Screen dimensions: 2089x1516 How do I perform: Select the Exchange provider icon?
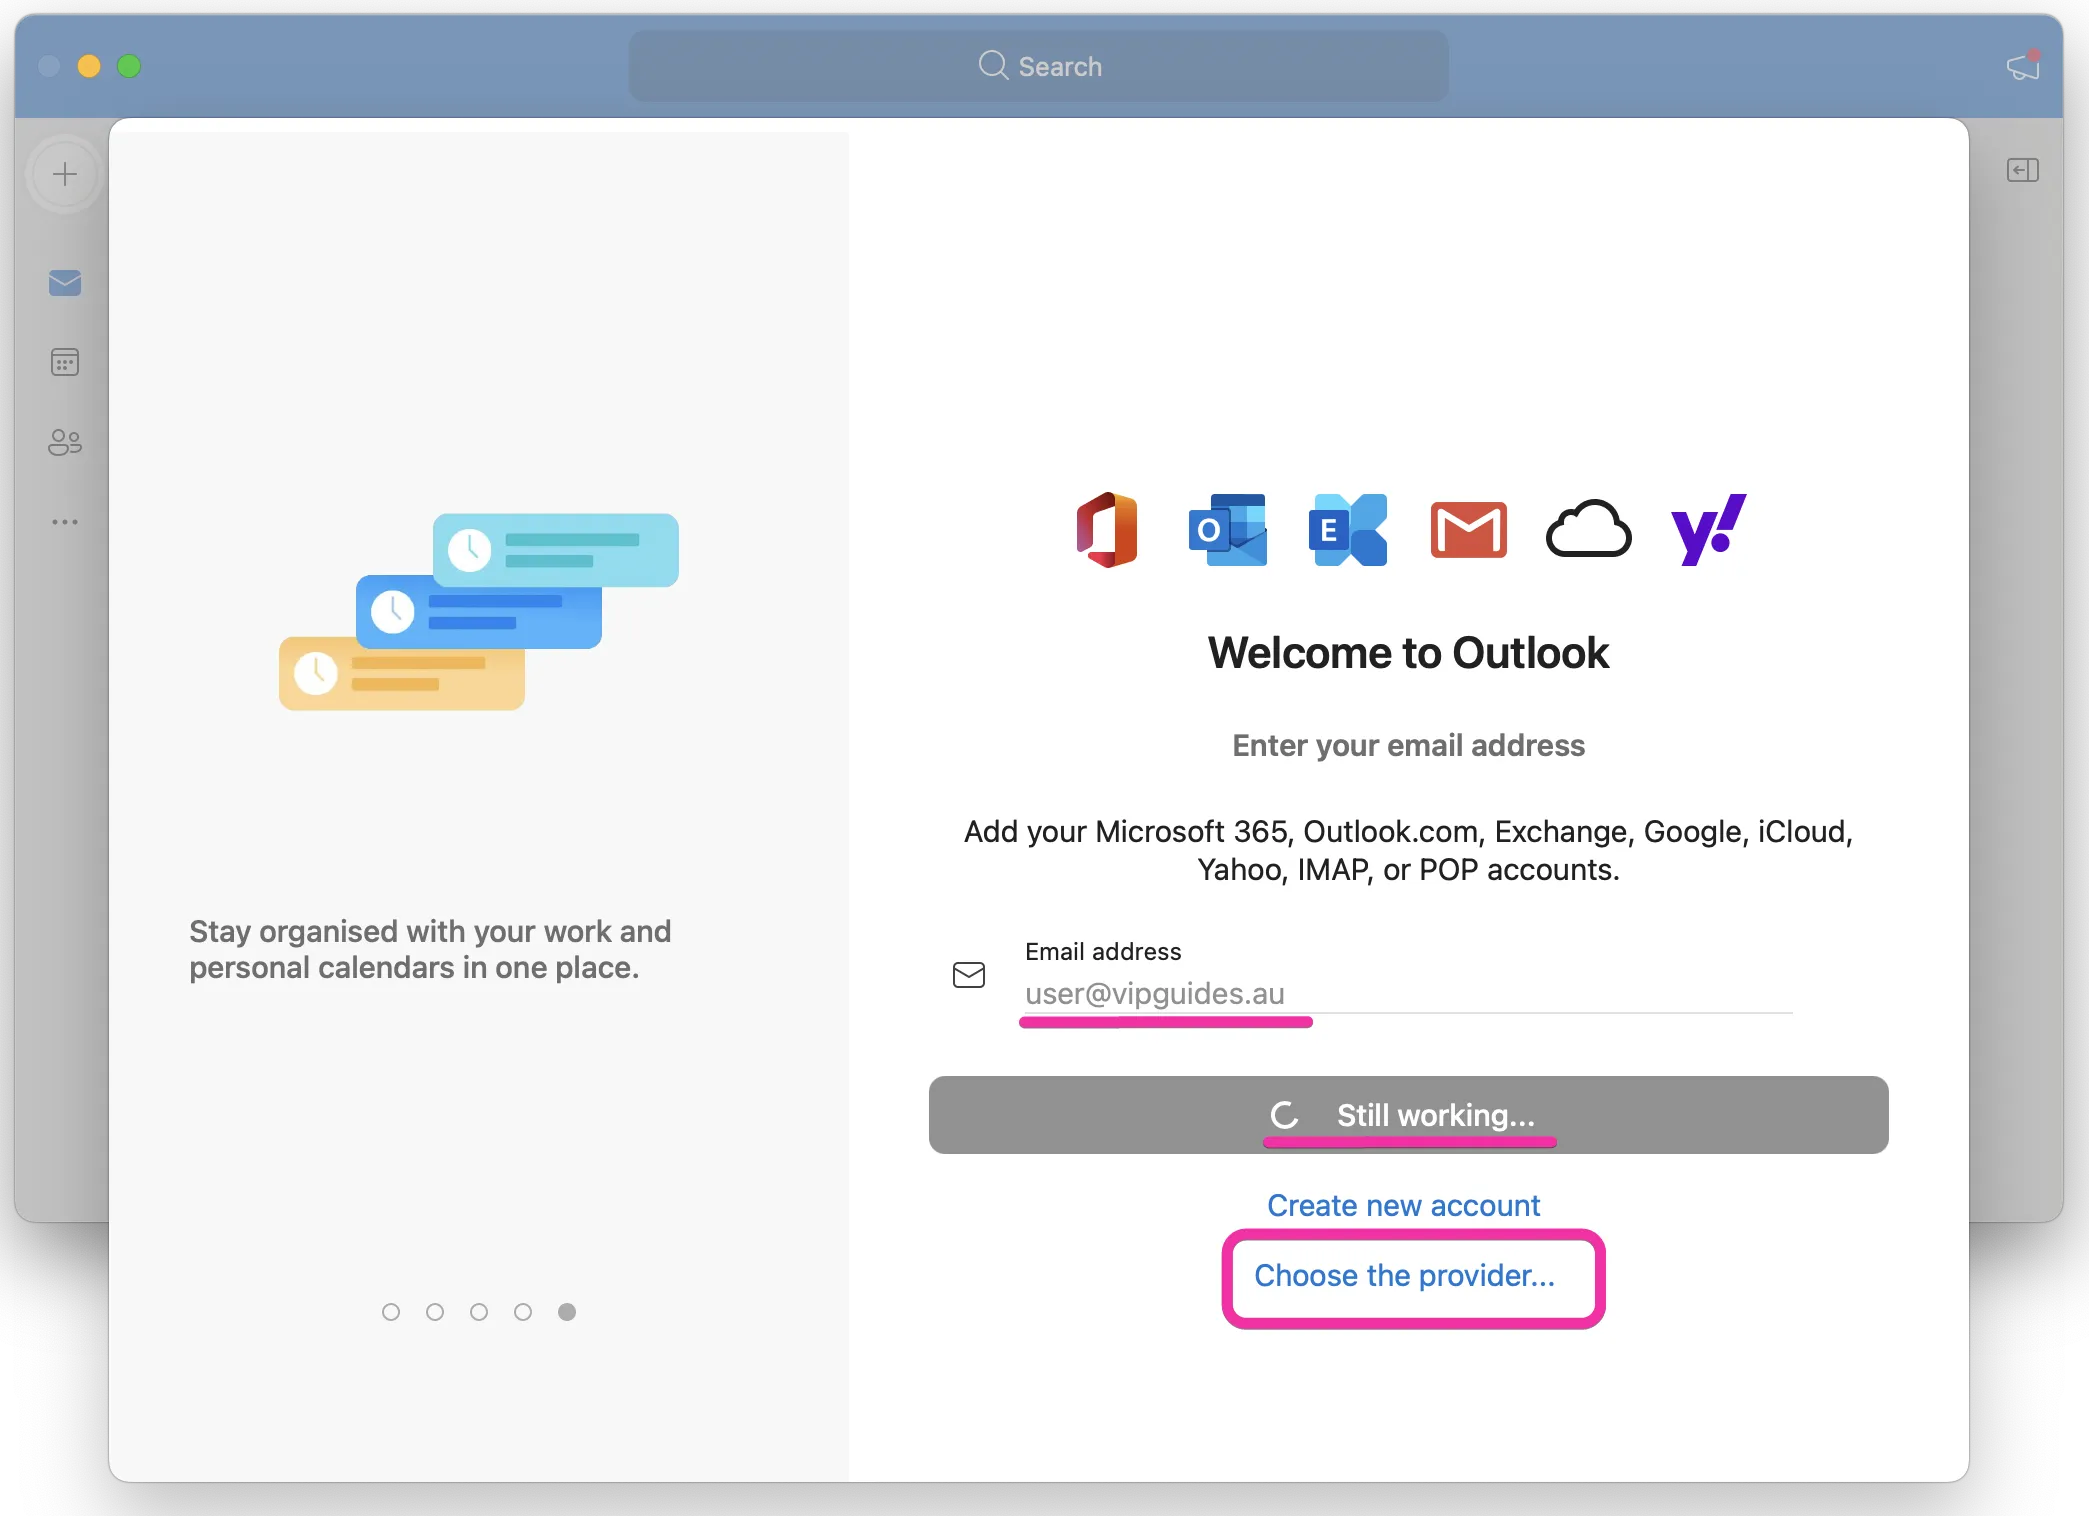tap(1347, 531)
